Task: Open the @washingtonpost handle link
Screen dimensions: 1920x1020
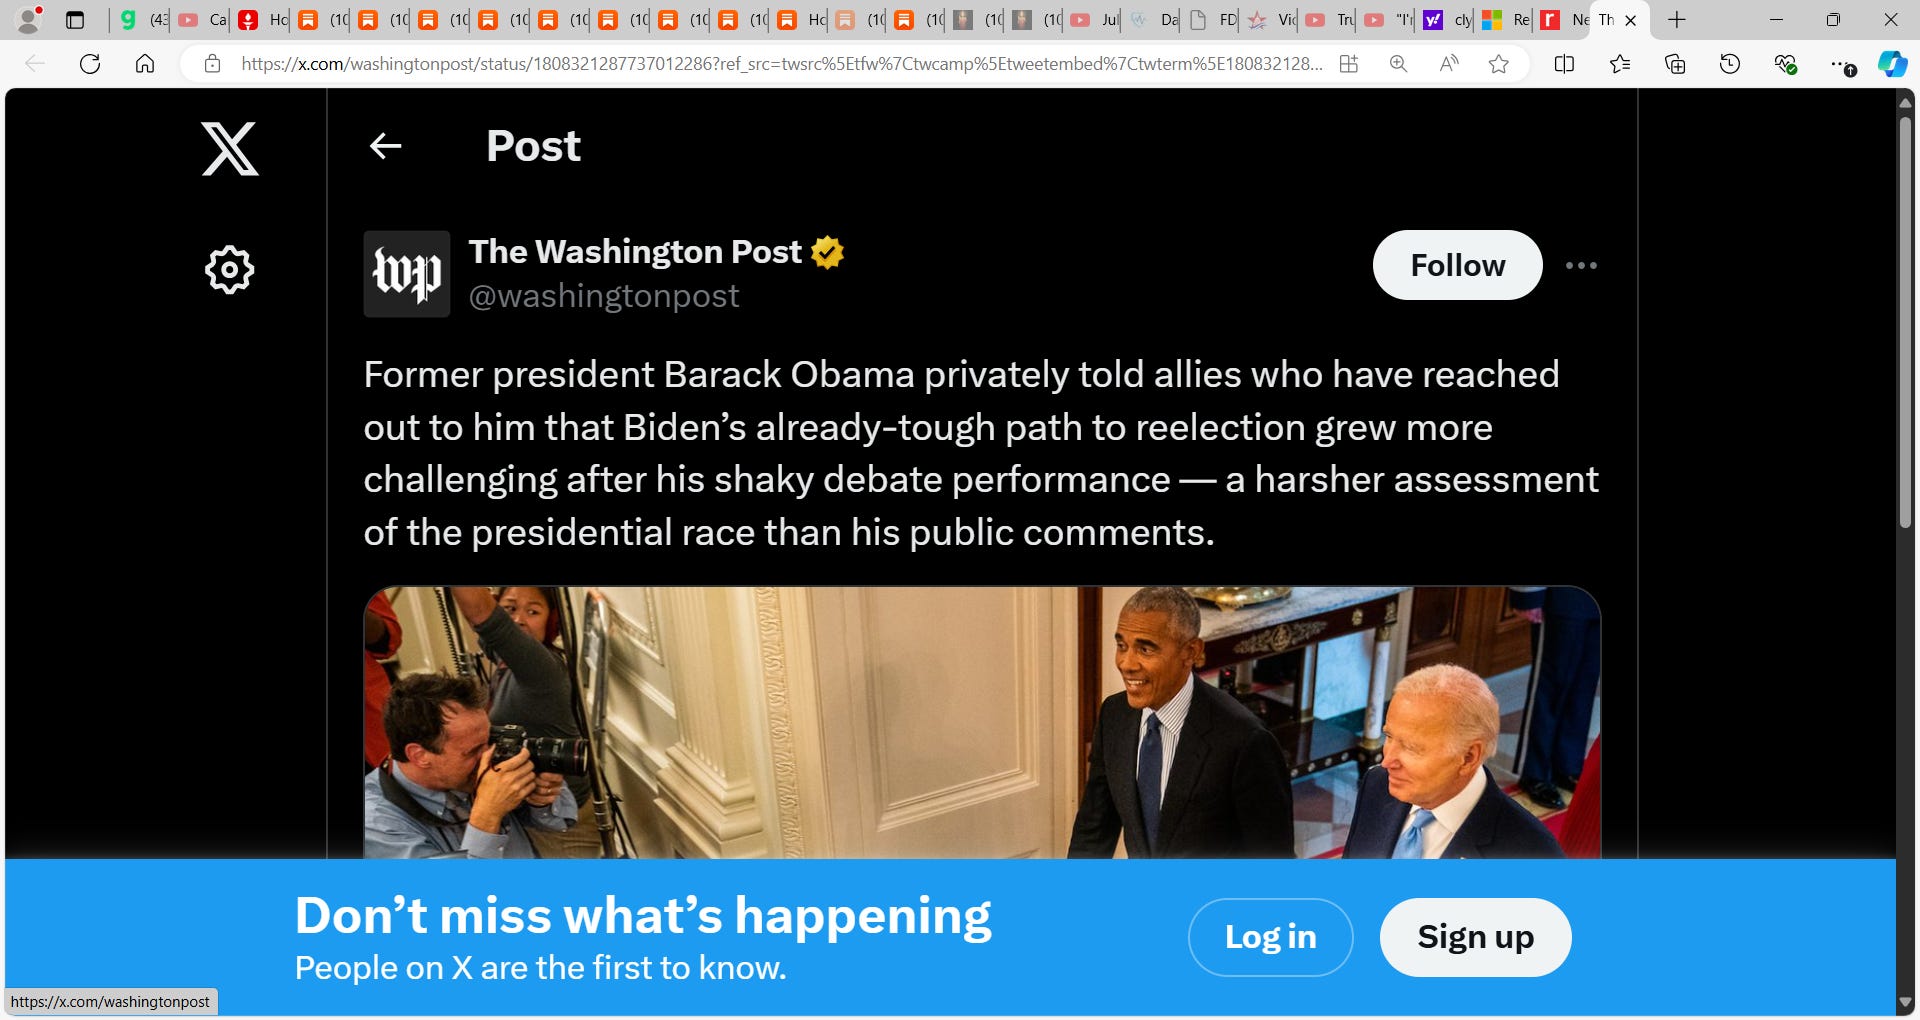Action: [604, 296]
